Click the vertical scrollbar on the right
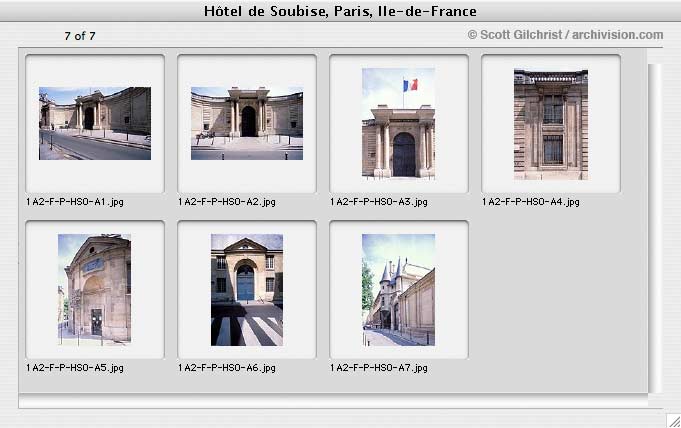 click(x=655, y=228)
